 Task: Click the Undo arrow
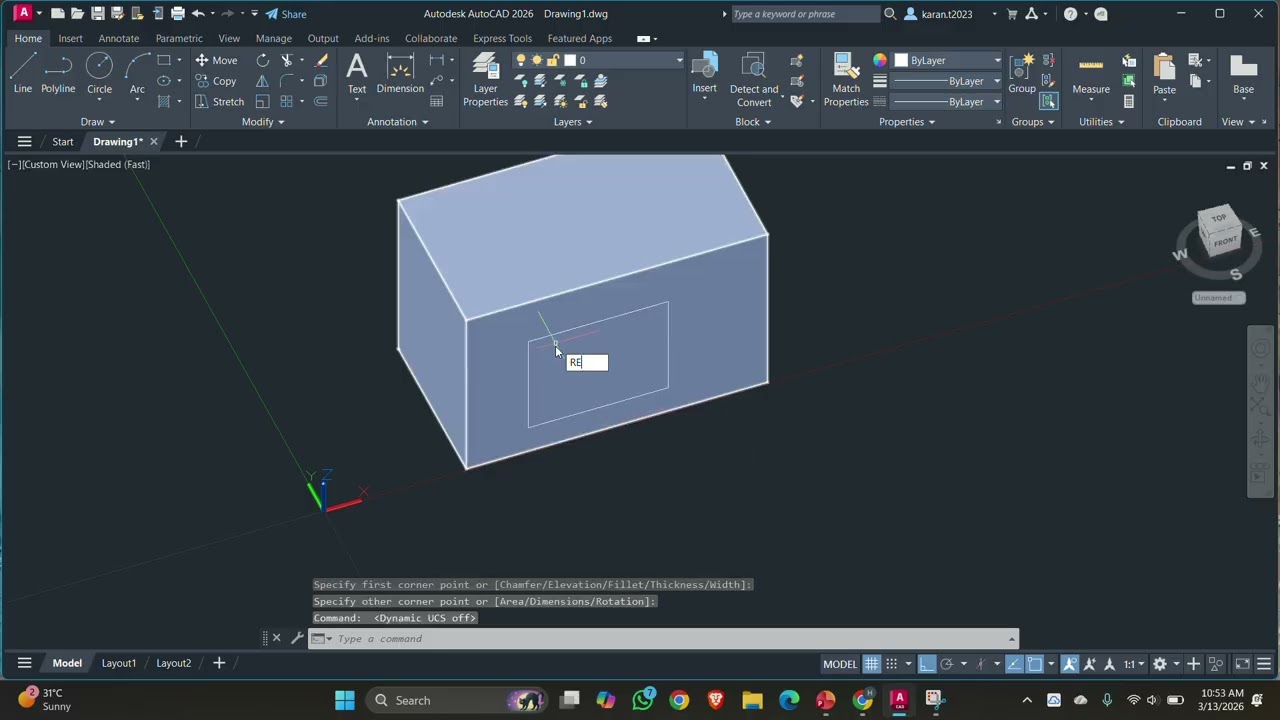[x=198, y=14]
